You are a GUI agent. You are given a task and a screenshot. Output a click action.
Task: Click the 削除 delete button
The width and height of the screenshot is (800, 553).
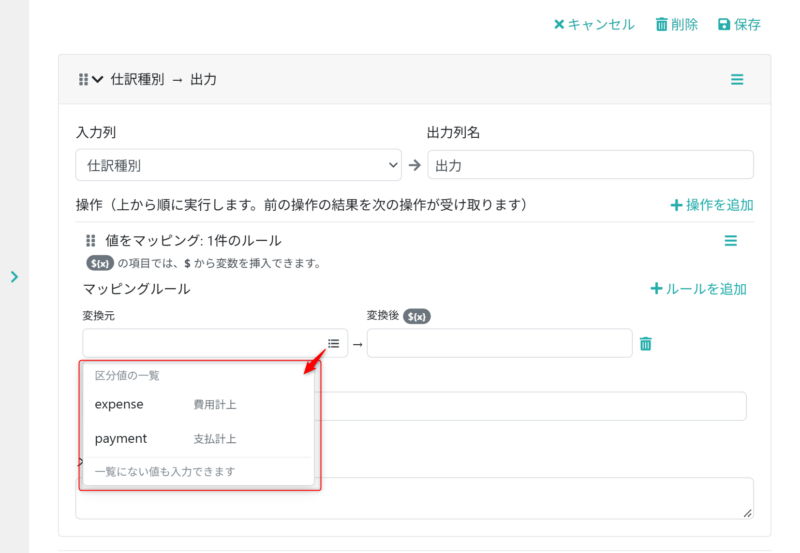click(x=677, y=24)
